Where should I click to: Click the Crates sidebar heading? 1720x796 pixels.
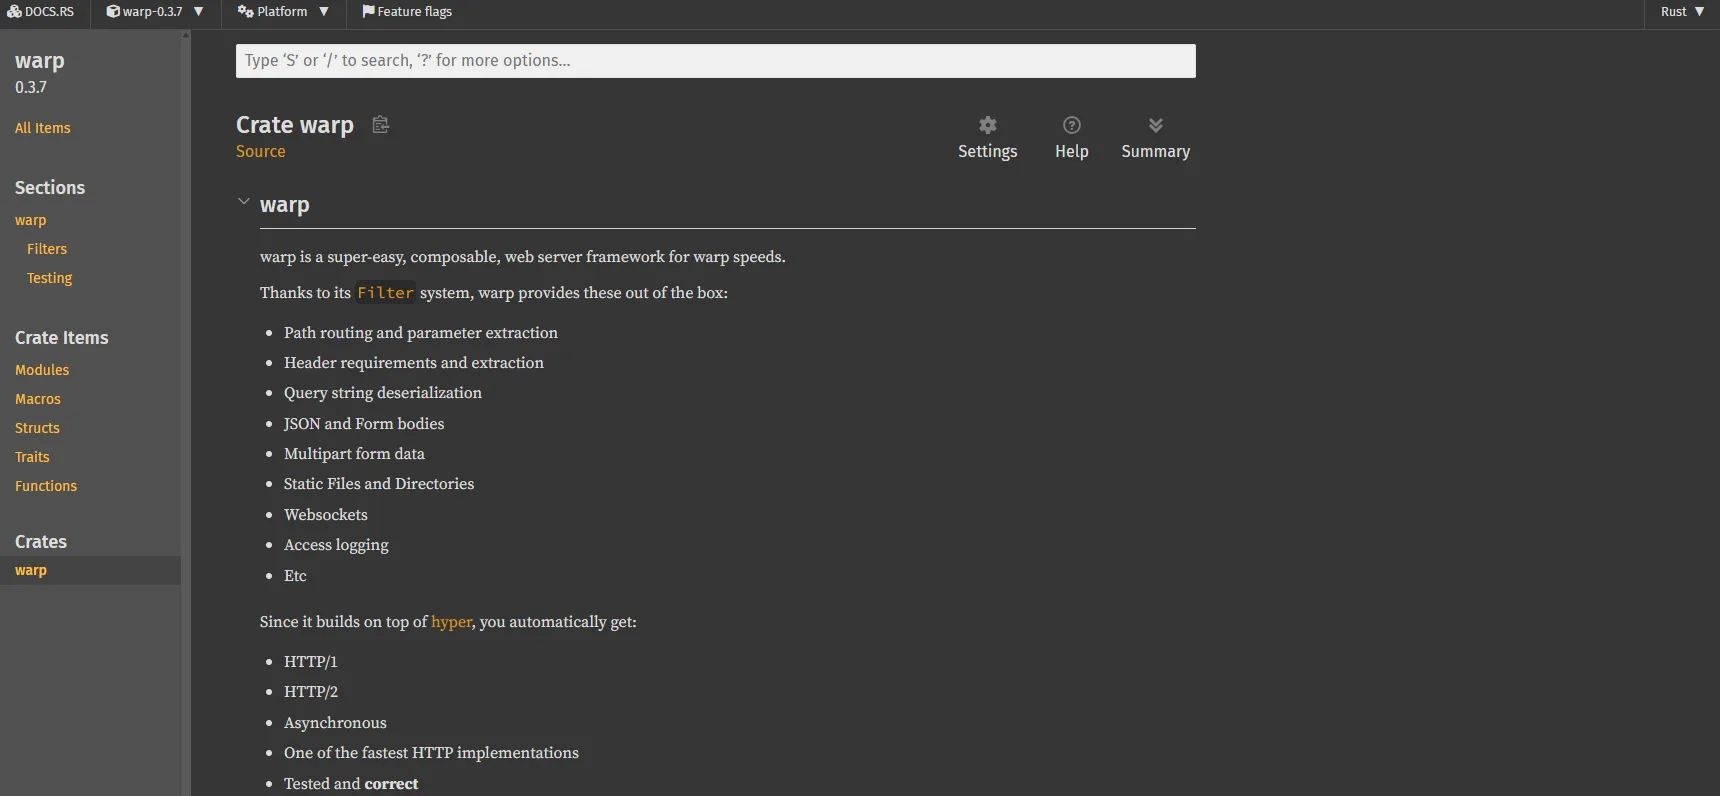[41, 542]
